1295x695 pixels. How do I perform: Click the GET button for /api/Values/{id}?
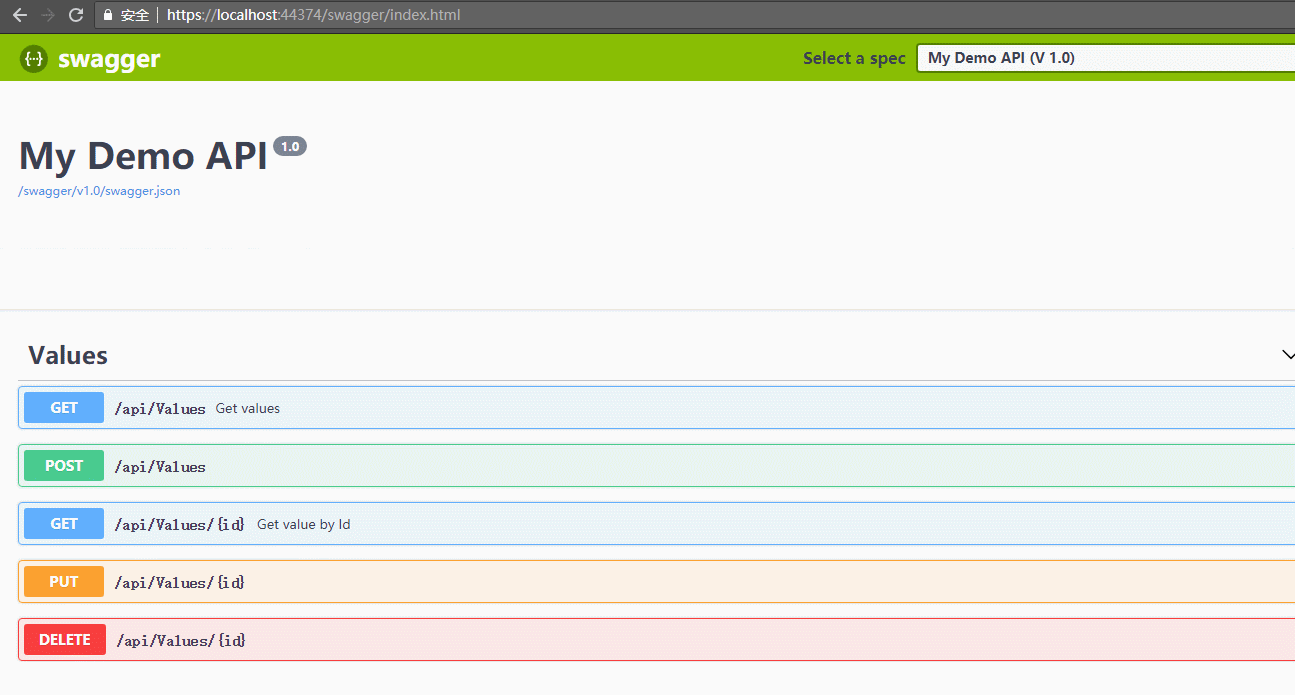pyautogui.click(x=64, y=524)
